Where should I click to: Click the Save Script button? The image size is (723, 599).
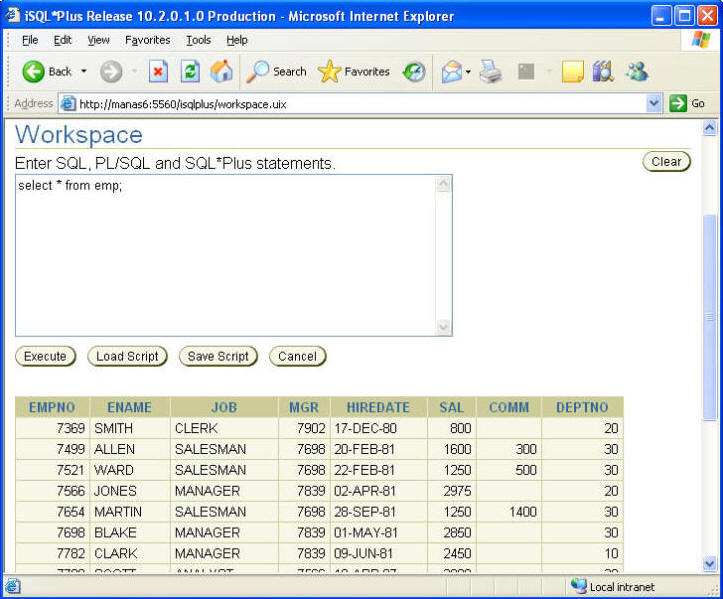tap(218, 356)
